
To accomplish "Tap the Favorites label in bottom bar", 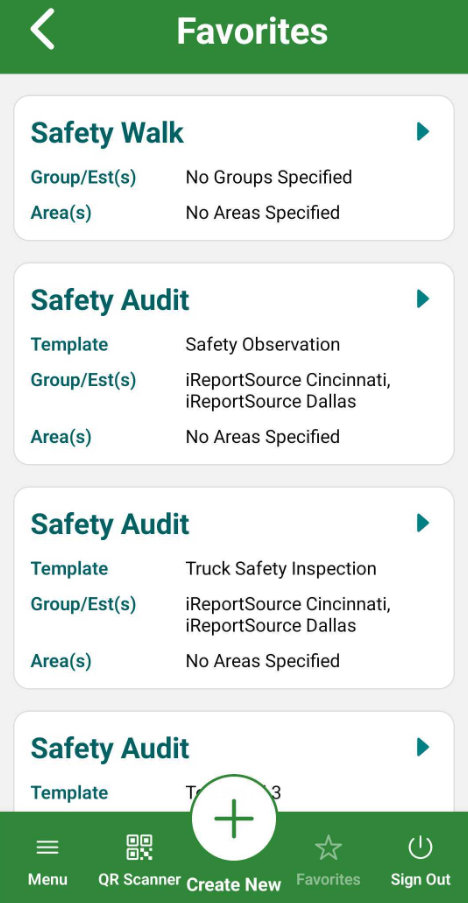I will click(328, 879).
